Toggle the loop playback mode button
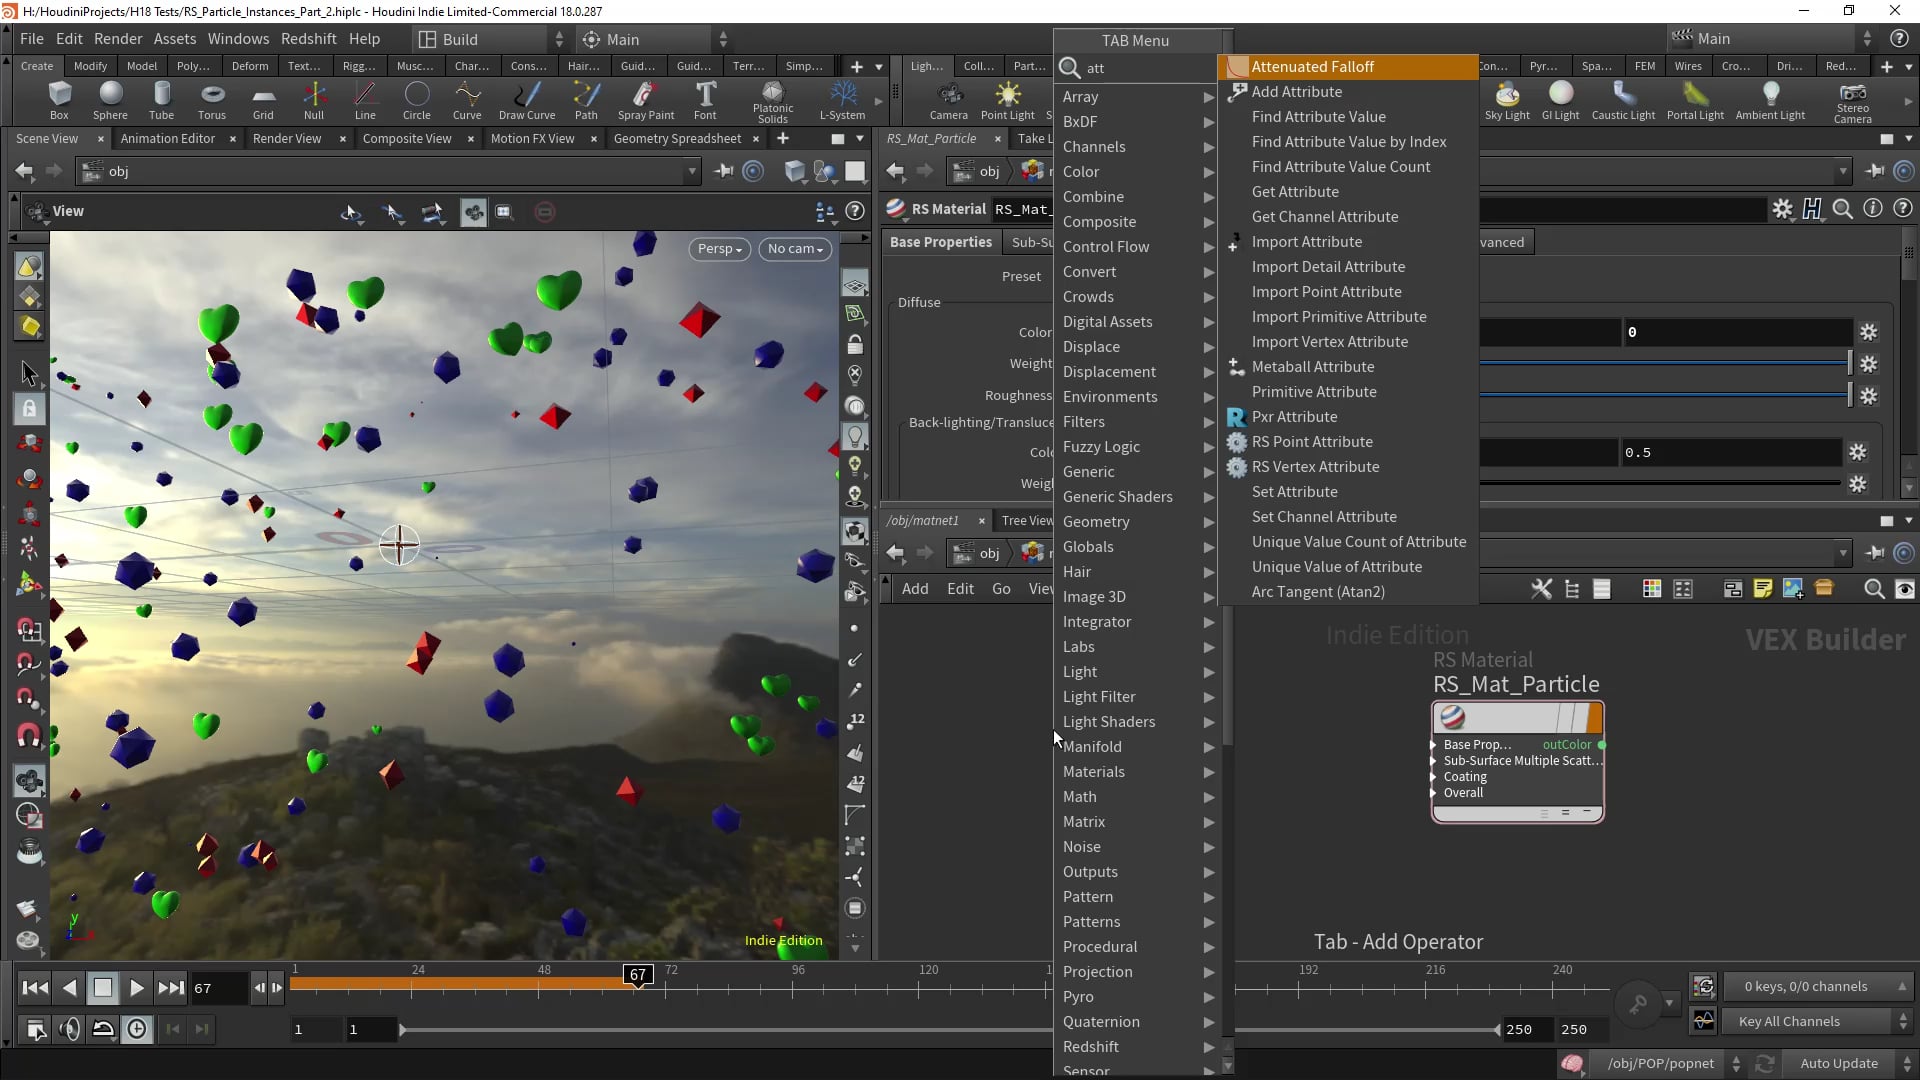1920x1080 pixels. click(x=103, y=1029)
